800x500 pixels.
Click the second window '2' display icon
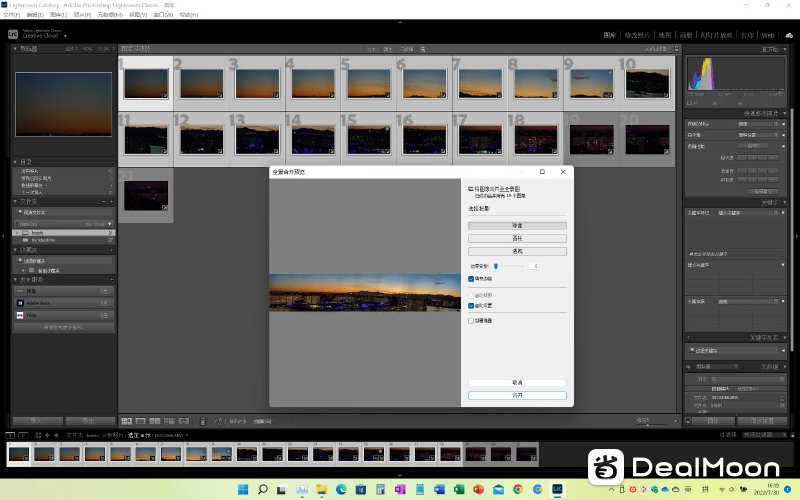23,435
